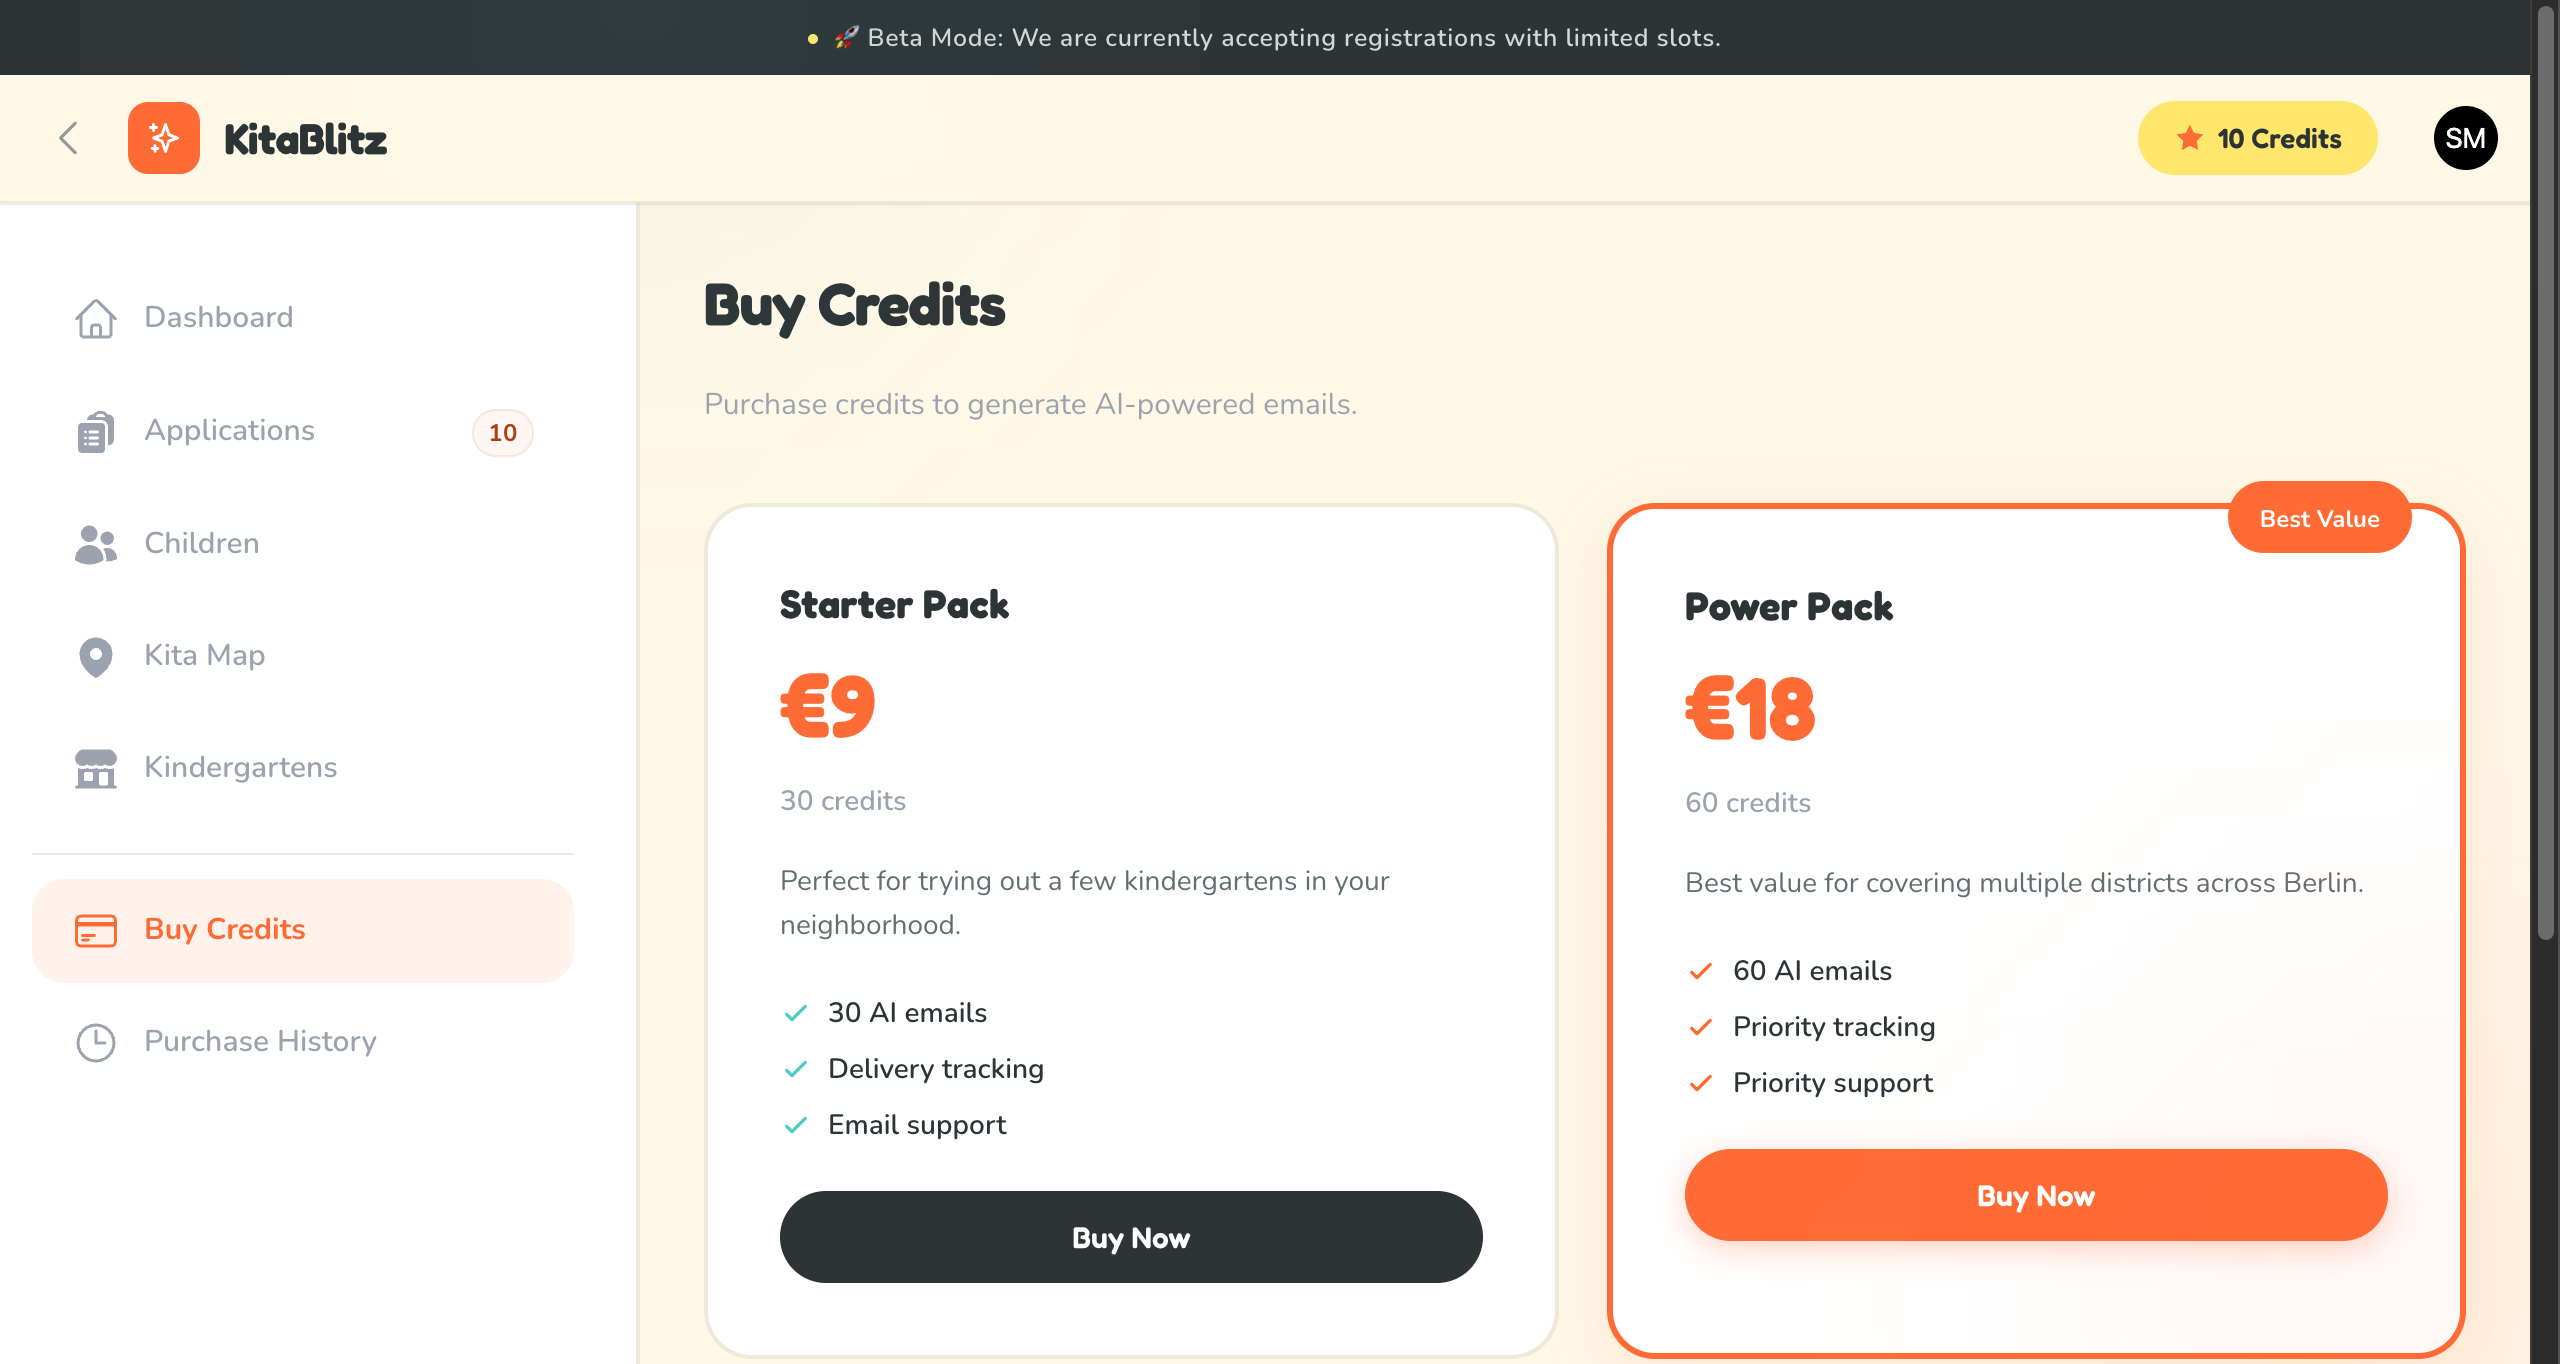Image resolution: width=2560 pixels, height=1364 pixels.
Task: Go to the Kita Map page
Action: pyautogui.click(x=204, y=655)
